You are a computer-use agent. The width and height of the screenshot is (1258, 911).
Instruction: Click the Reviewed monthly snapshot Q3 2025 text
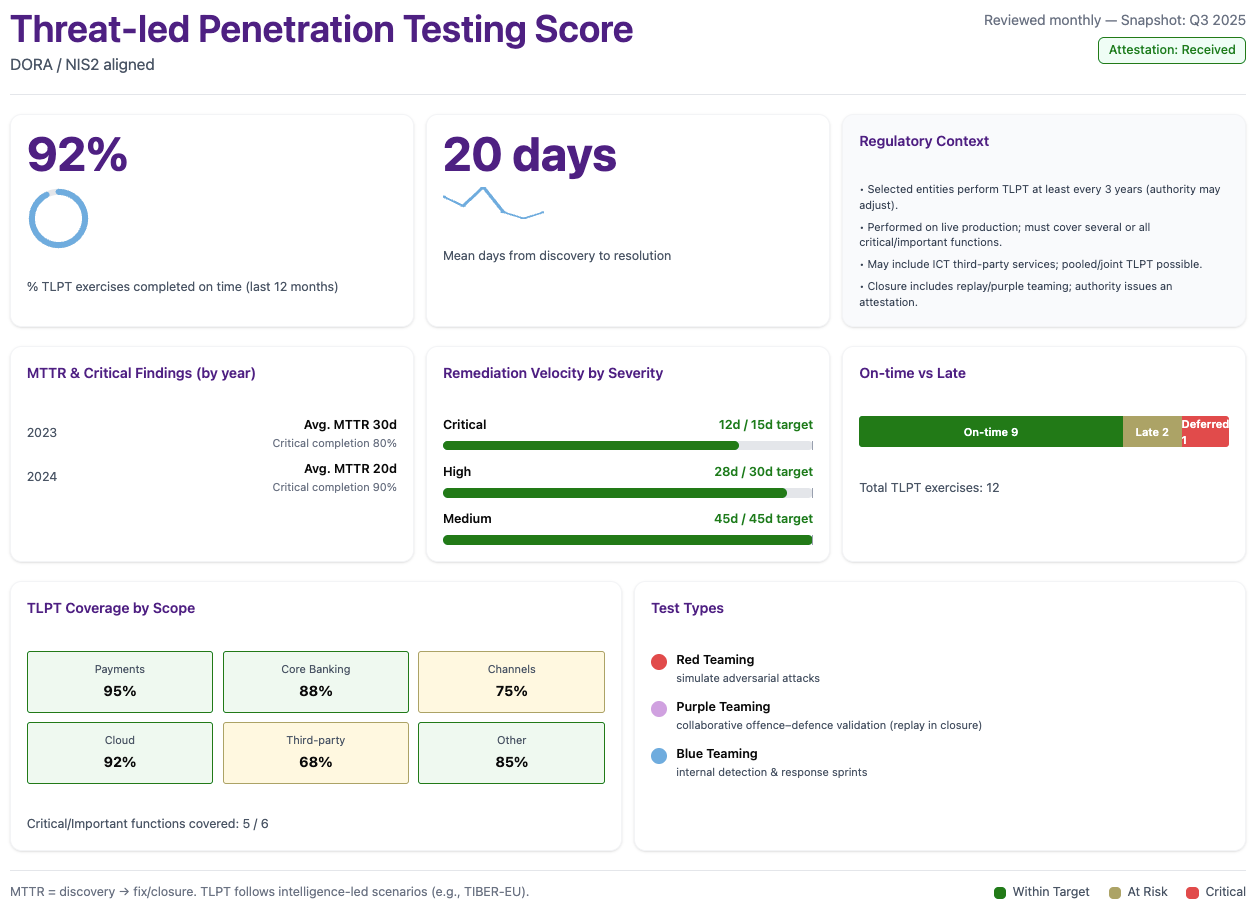1115,20
